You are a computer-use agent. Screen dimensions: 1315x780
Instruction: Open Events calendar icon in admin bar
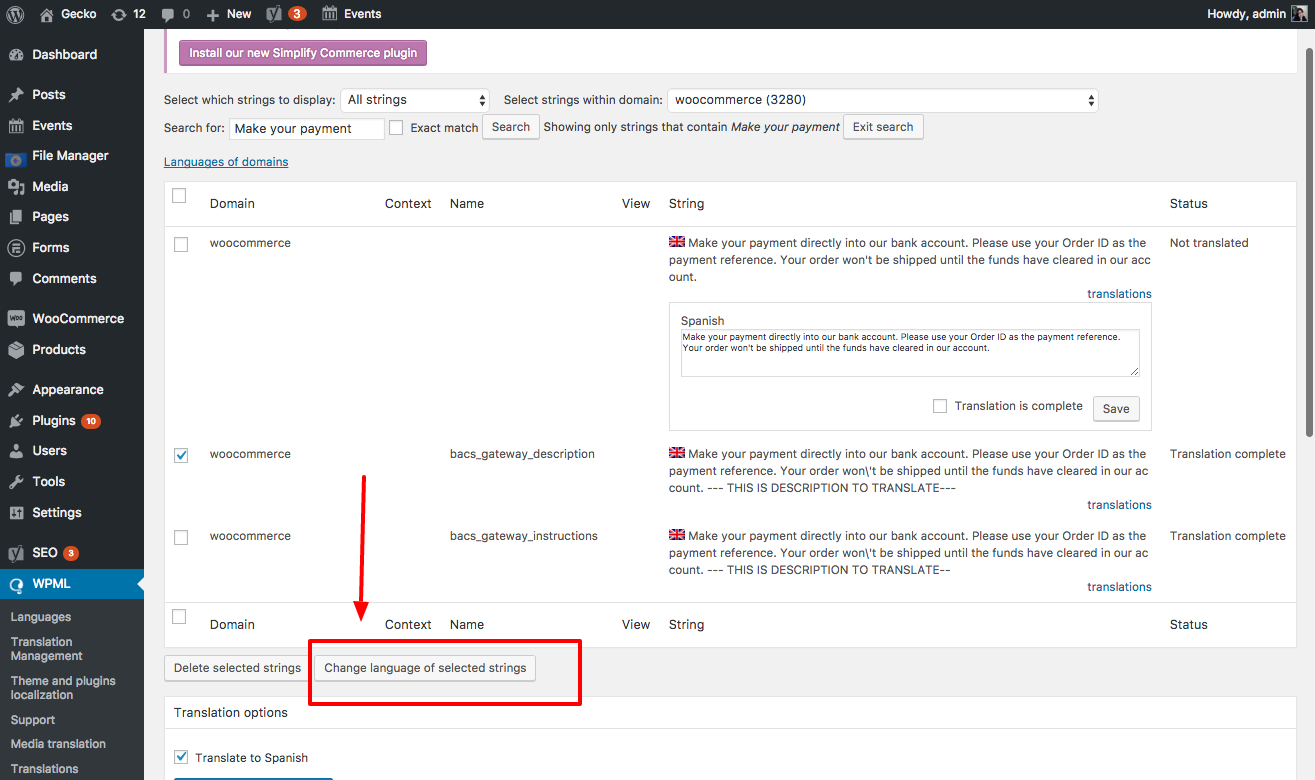click(x=330, y=14)
